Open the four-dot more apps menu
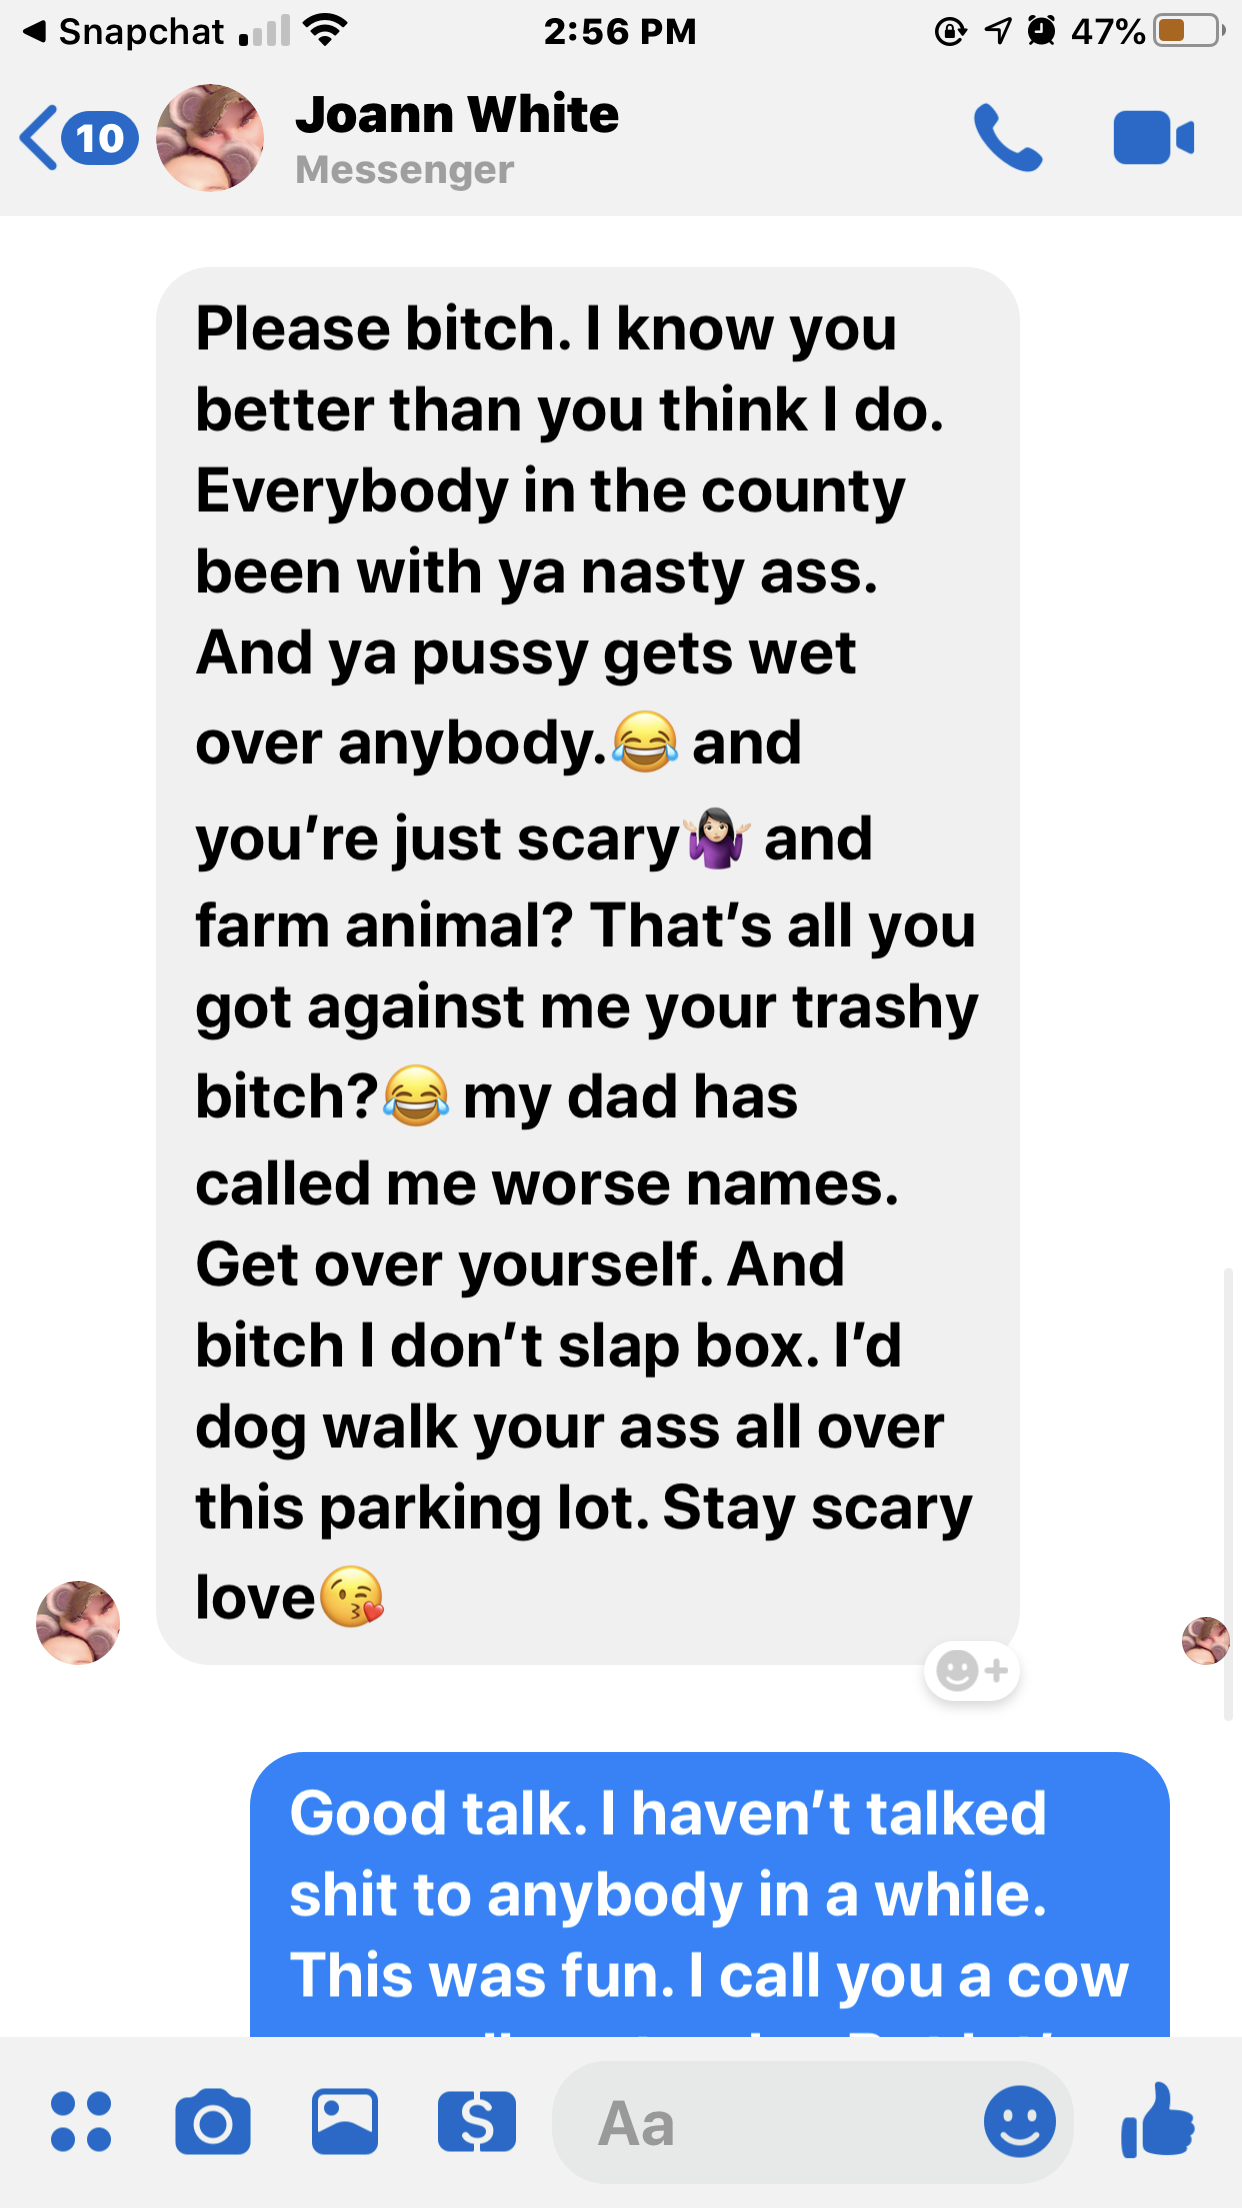The image size is (1242, 2208). tap(81, 2121)
